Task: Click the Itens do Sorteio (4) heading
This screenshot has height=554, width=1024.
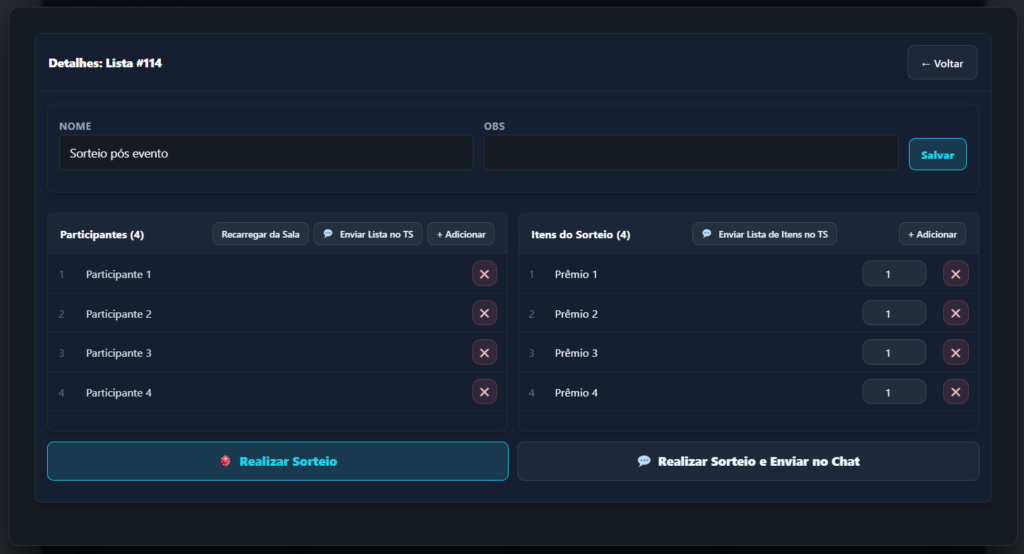Action: (x=581, y=235)
